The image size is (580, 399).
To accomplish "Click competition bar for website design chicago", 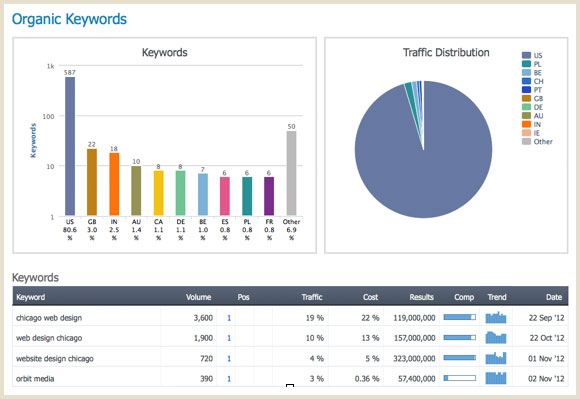I will pyautogui.click(x=460, y=358).
